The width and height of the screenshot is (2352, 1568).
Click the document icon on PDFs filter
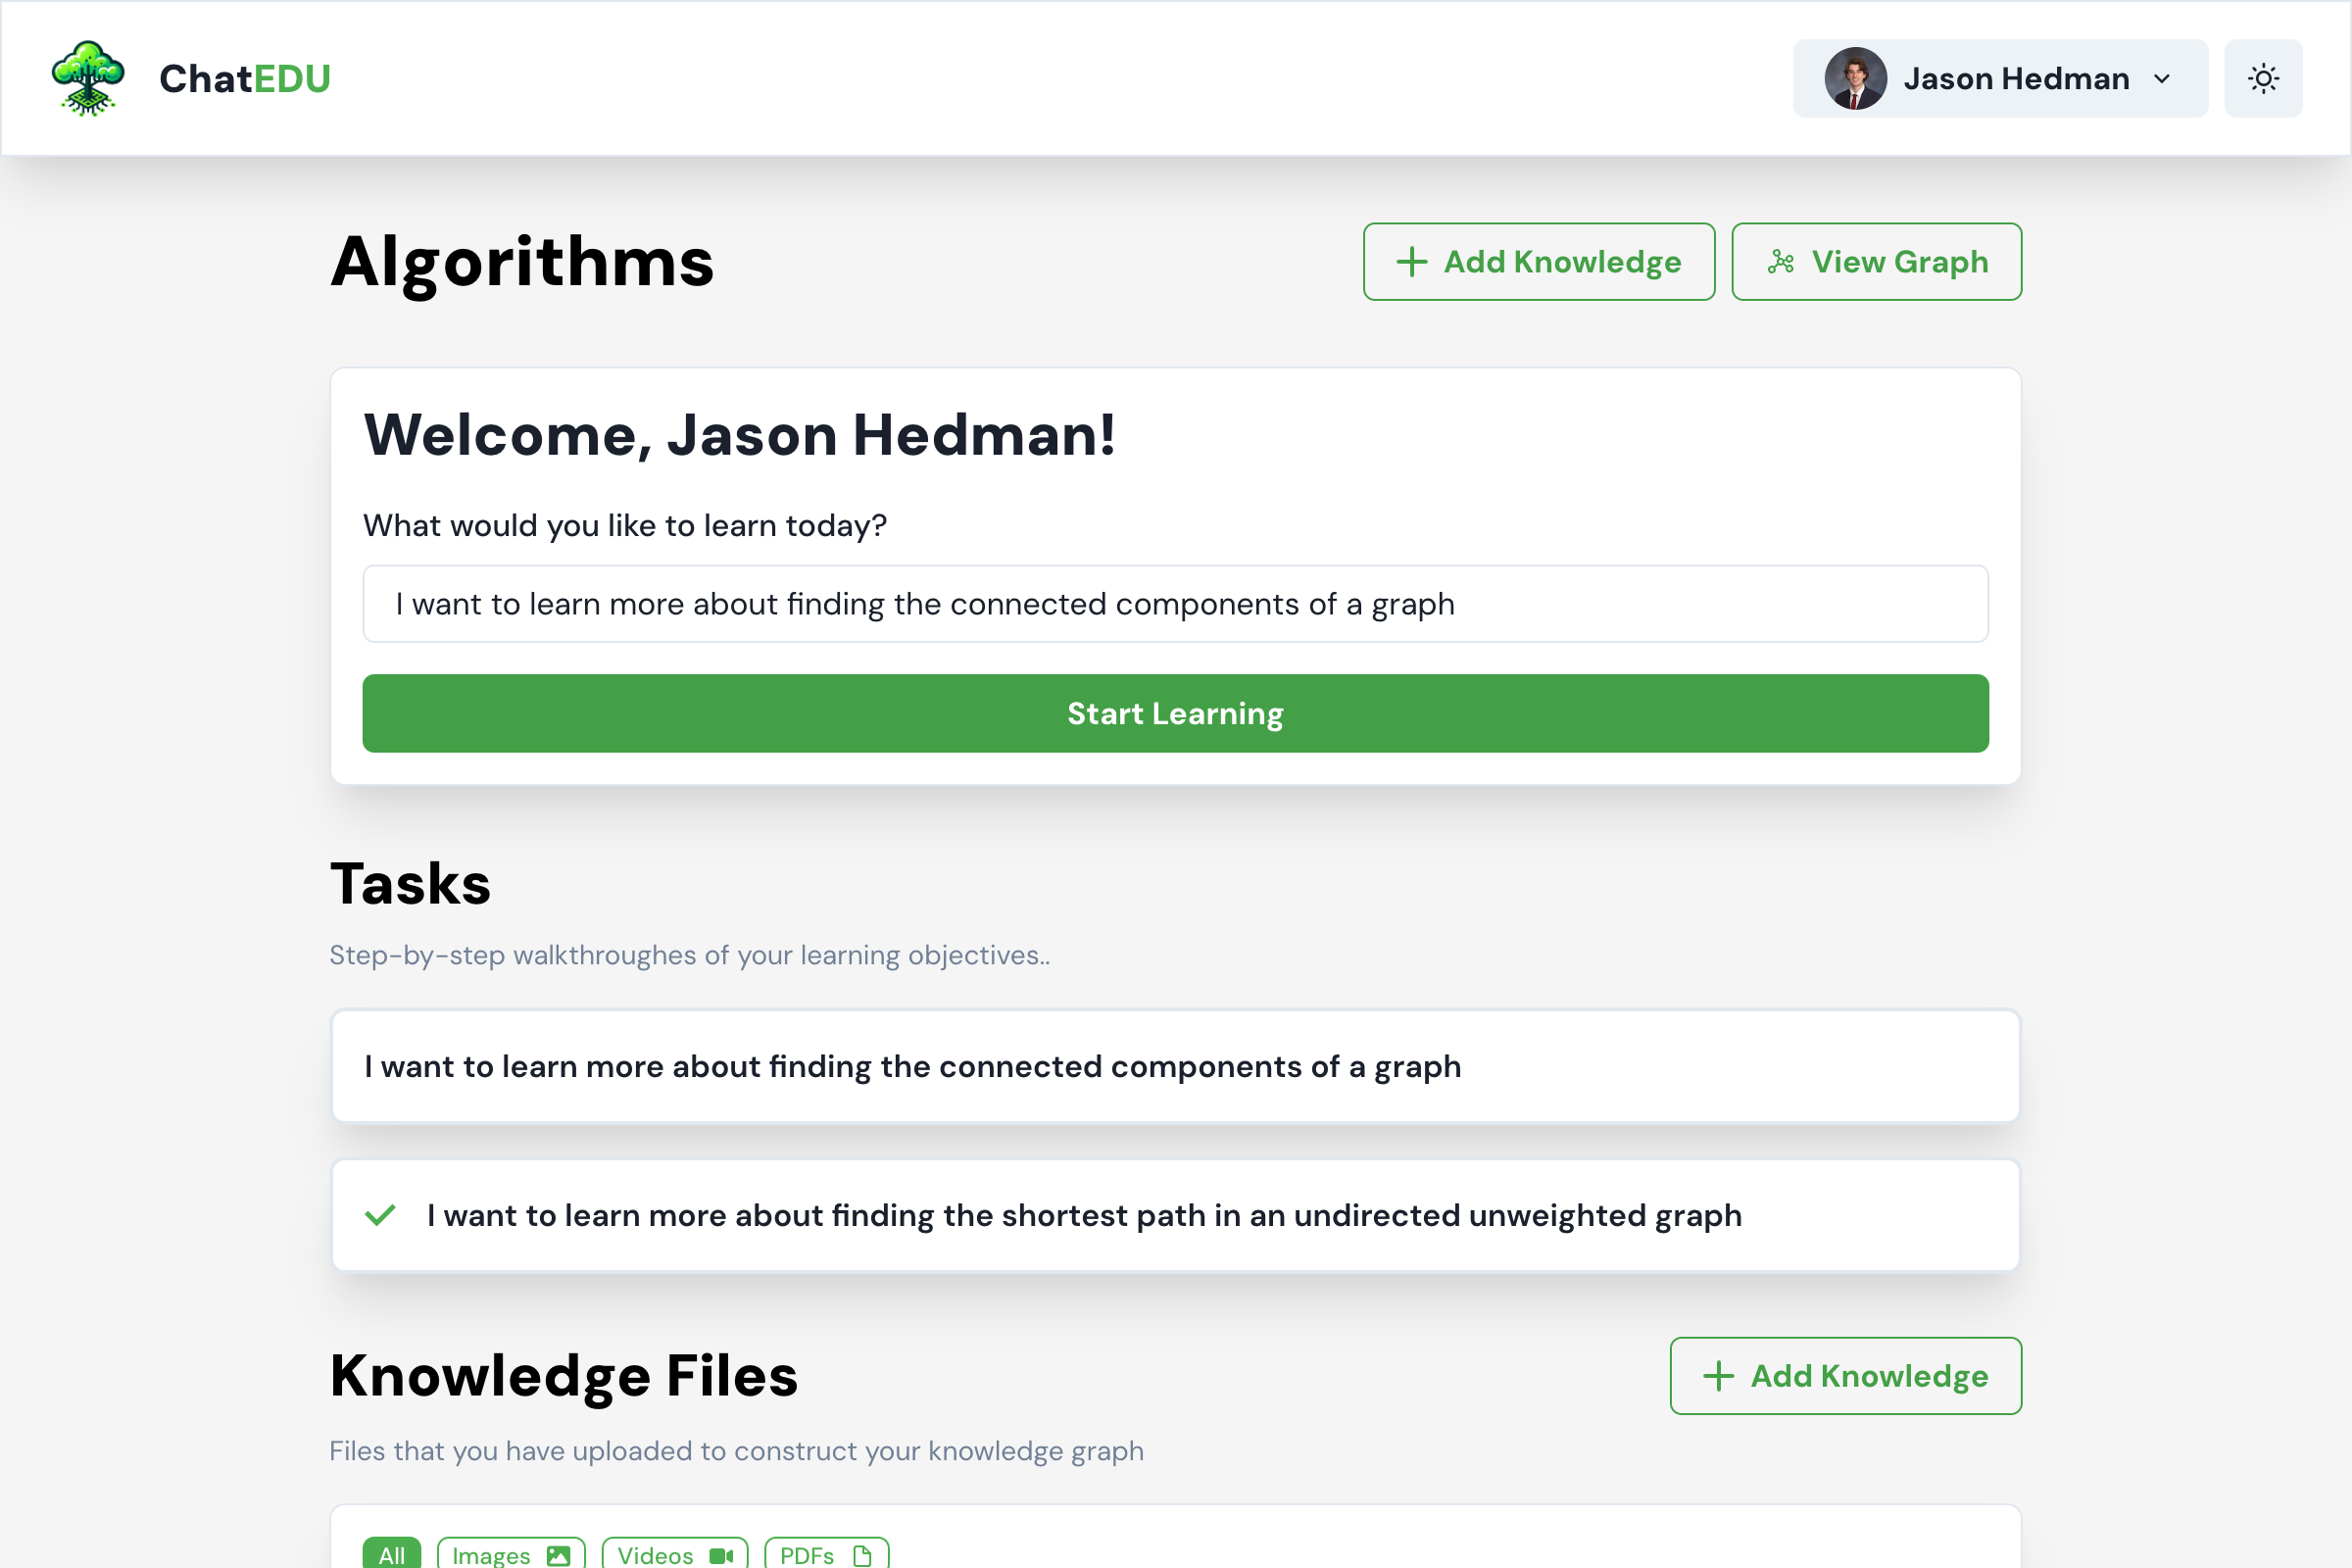pyautogui.click(x=862, y=1555)
